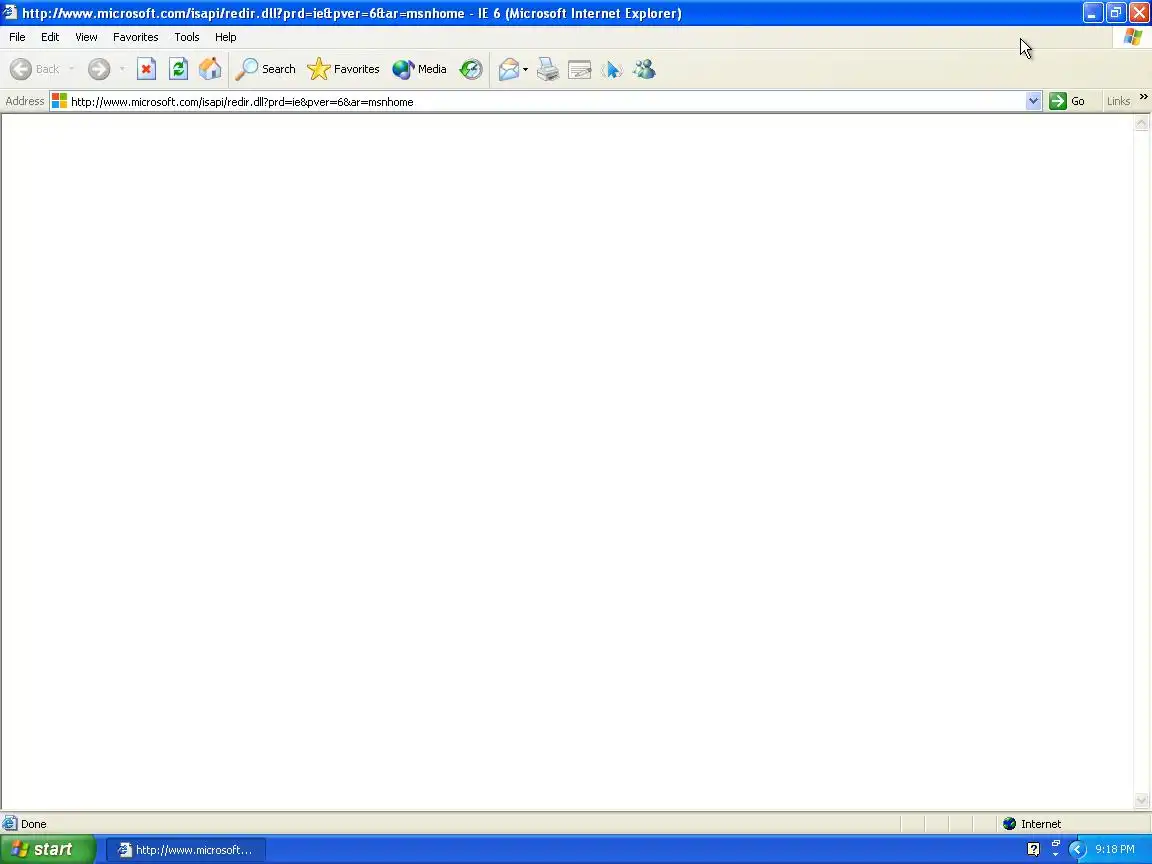
Task: Click inside the Address URL field
Action: coord(547,101)
